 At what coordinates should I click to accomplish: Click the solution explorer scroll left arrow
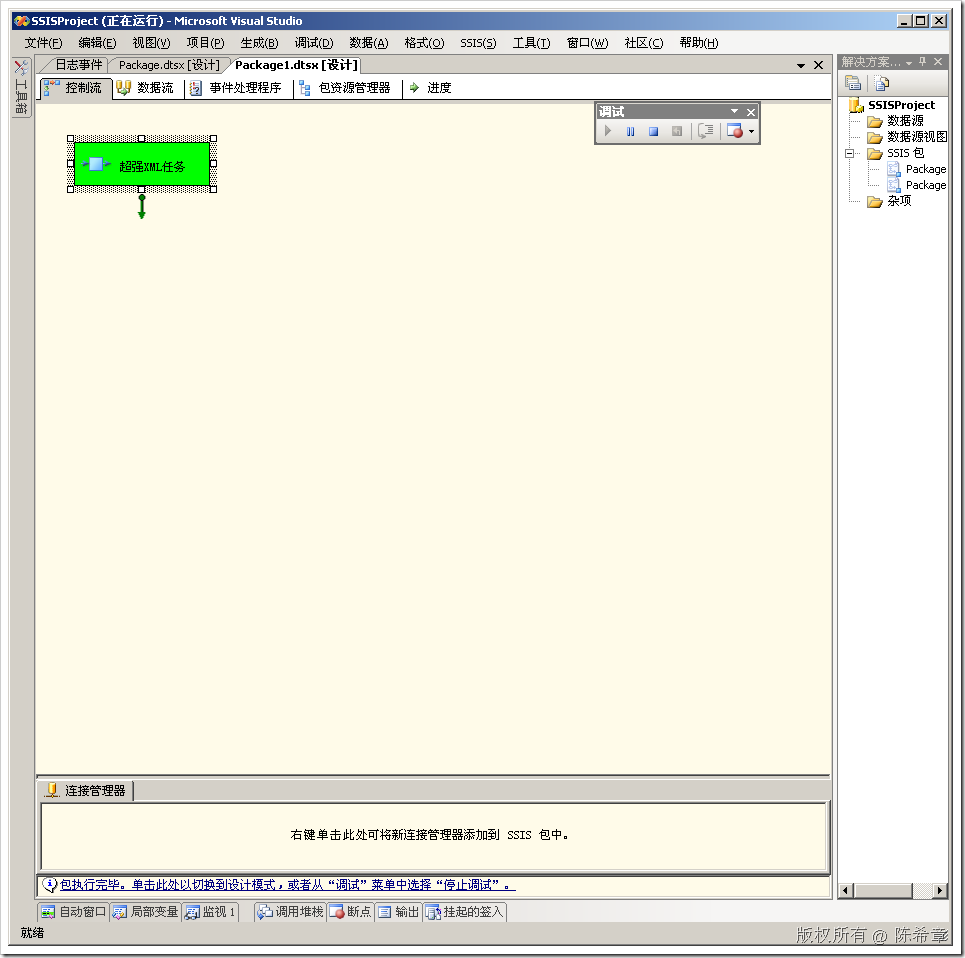(x=846, y=890)
